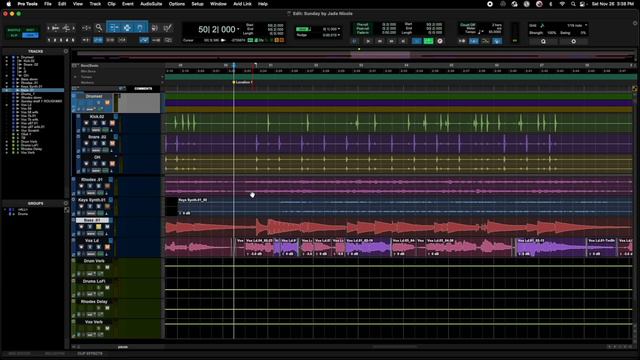This screenshot has width=640, height=360.
Task: Expand the Tempo ruler disclosure triangle
Action: [75, 77]
